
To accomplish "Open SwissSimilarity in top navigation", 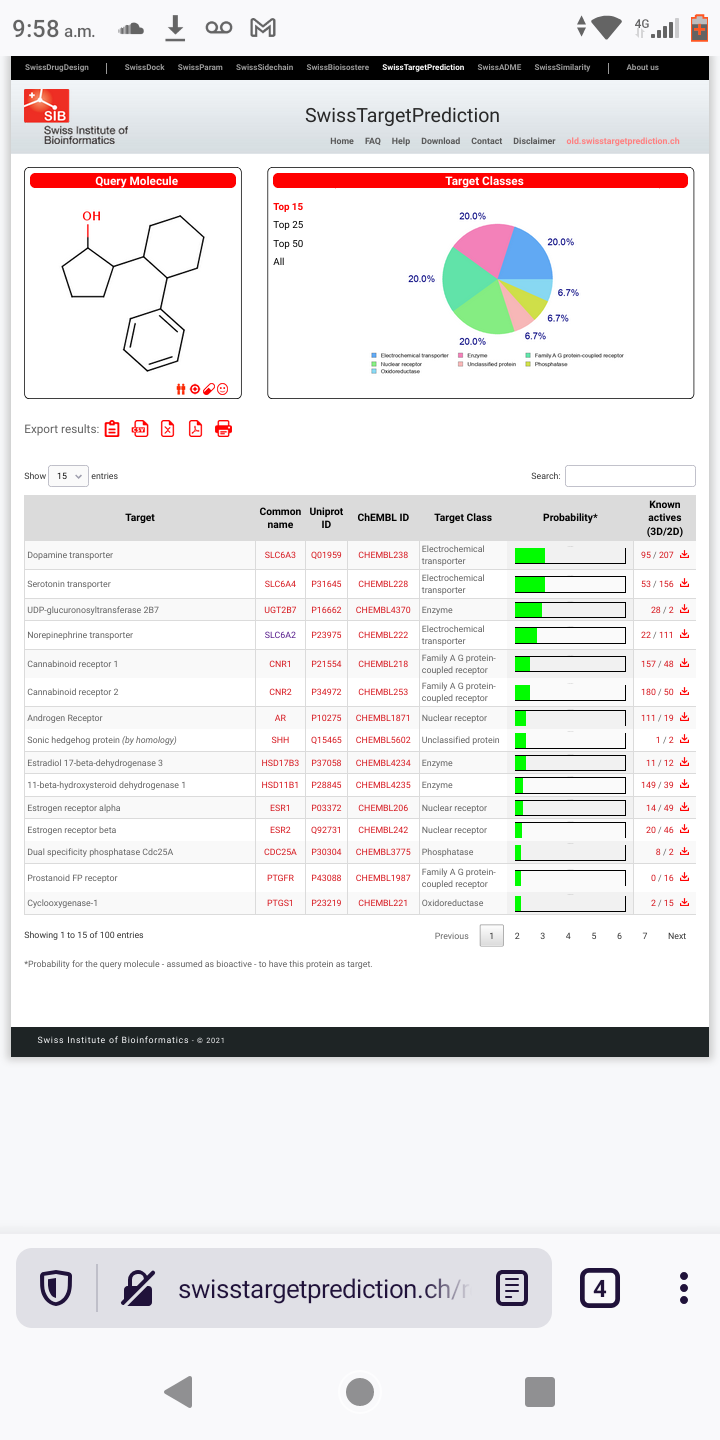I will (x=562, y=67).
